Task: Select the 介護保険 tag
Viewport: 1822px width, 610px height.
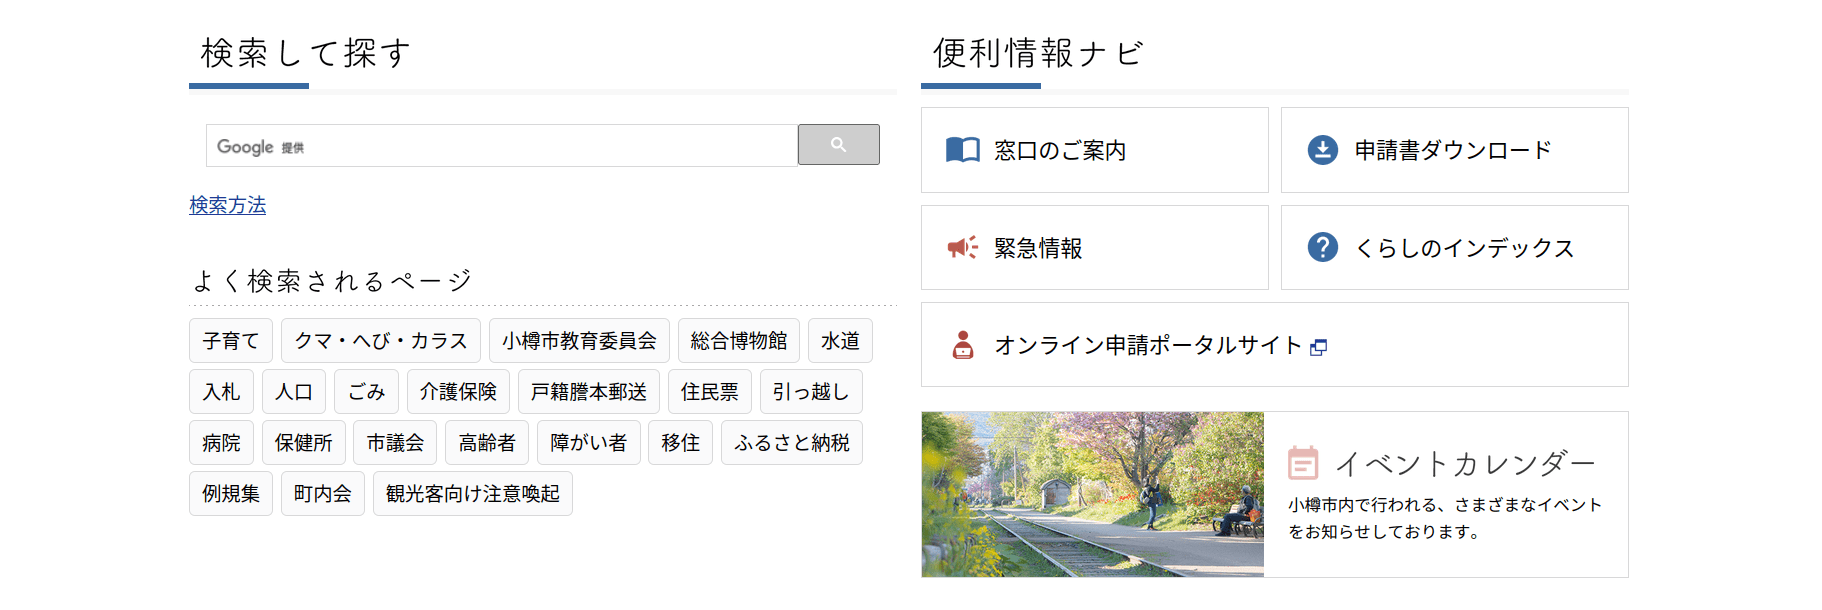Action: 458,392
